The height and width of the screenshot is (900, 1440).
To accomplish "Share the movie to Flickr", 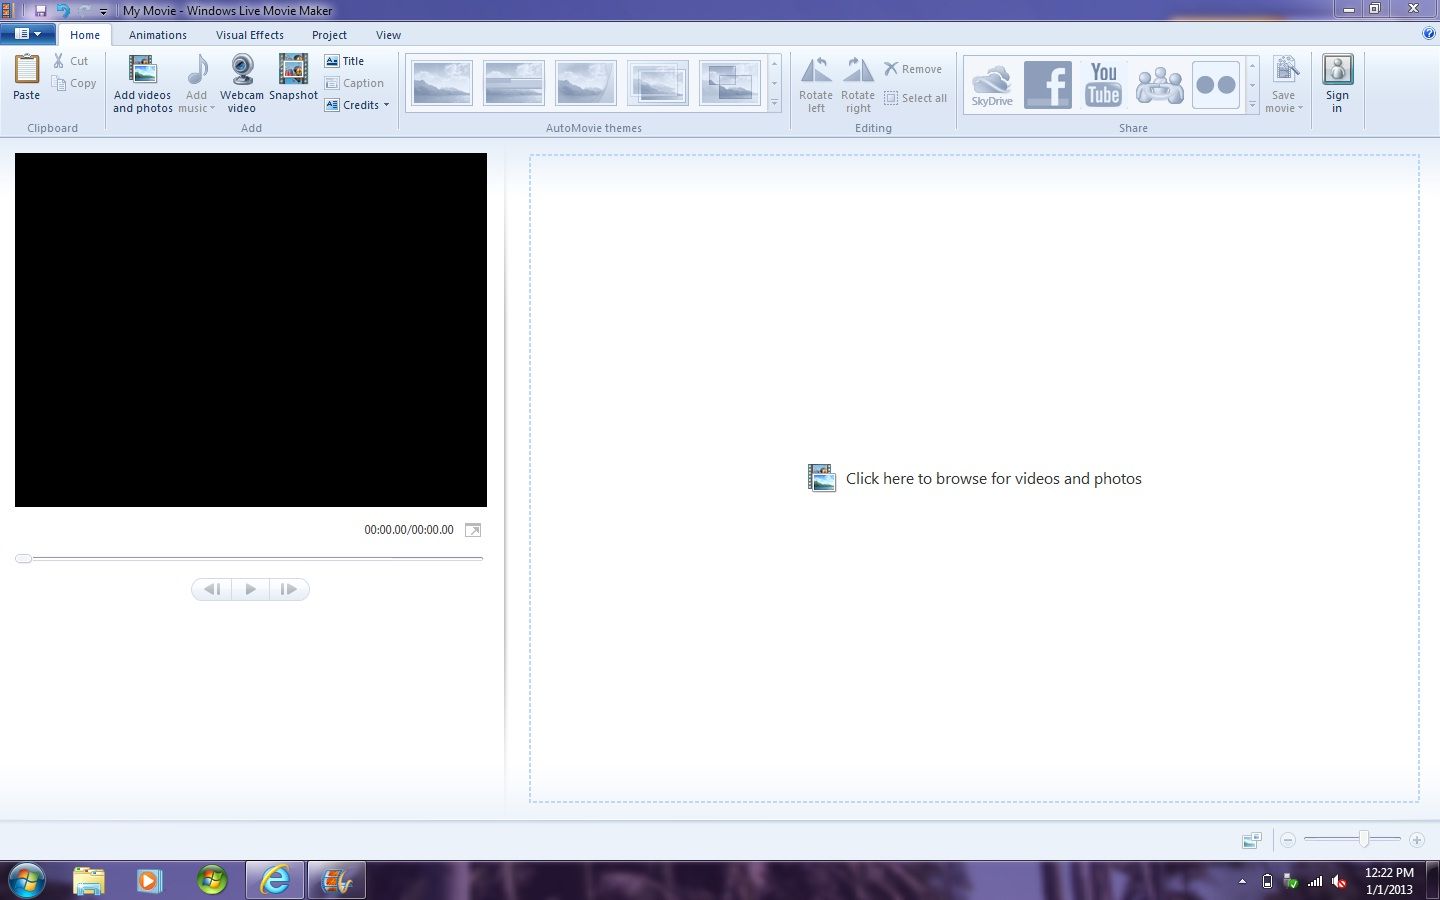I will (1216, 85).
